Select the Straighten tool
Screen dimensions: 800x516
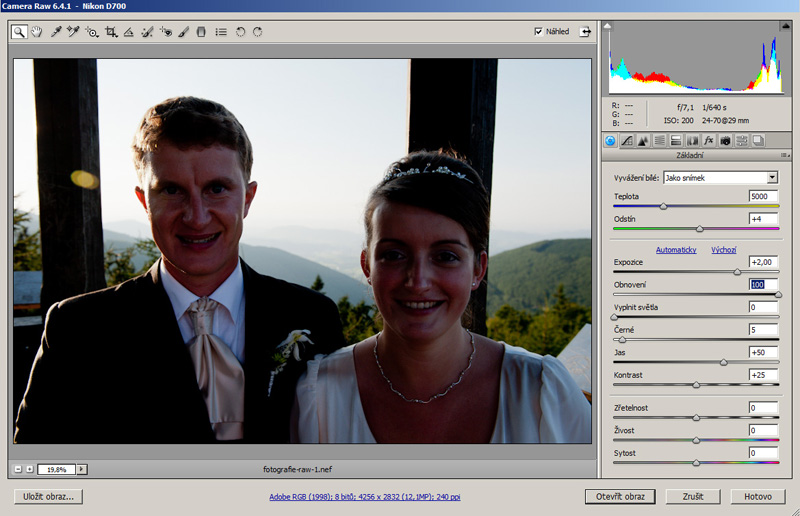click(x=128, y=32)
